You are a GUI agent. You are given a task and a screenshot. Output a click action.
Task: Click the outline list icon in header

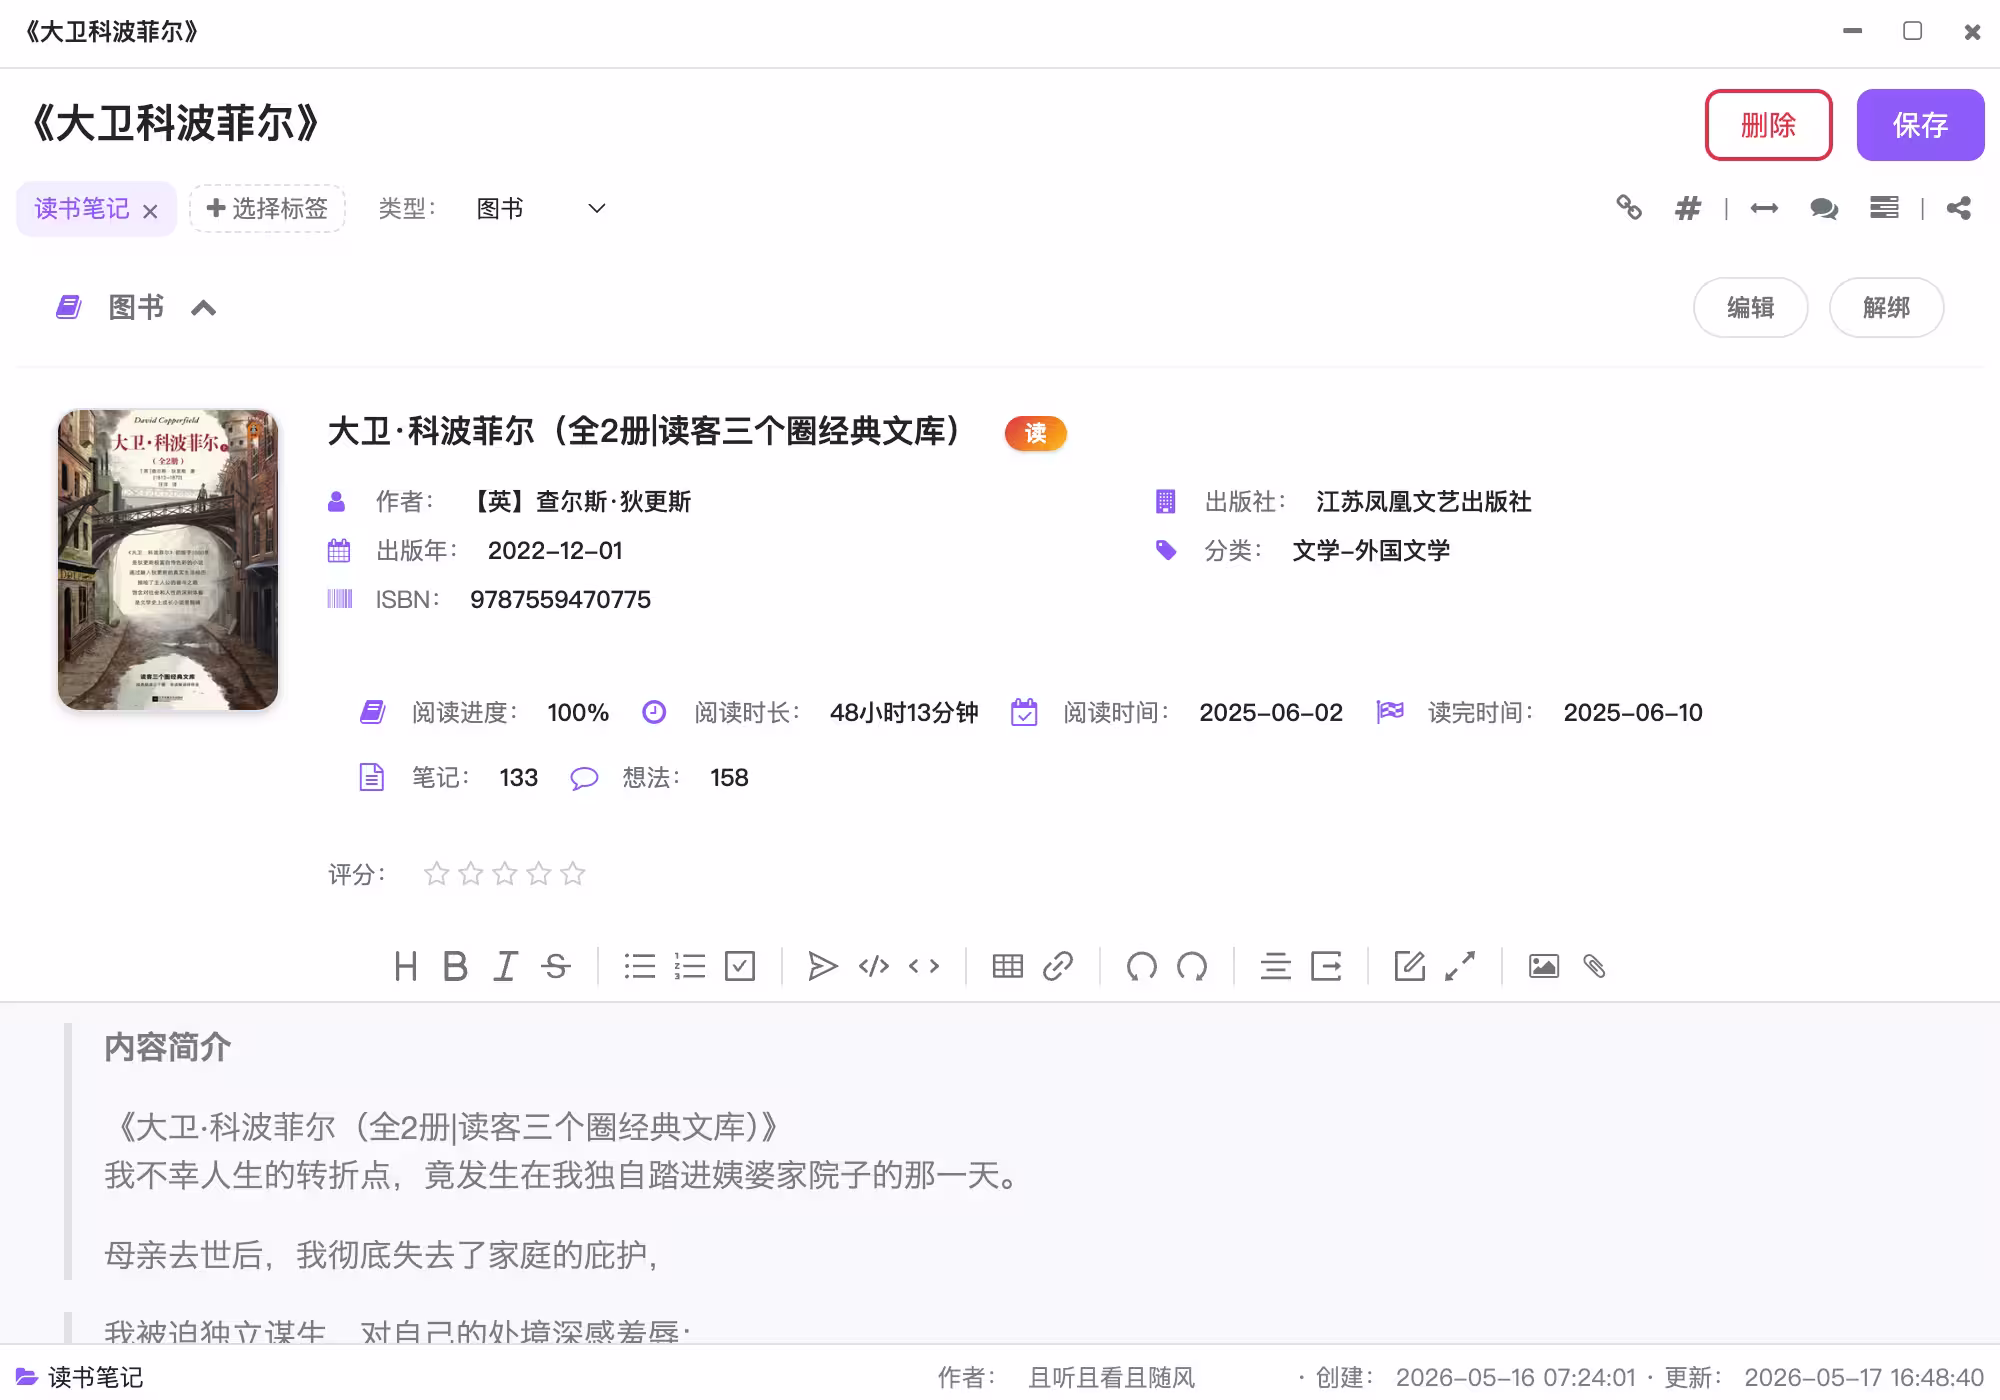pos(1884,208)
